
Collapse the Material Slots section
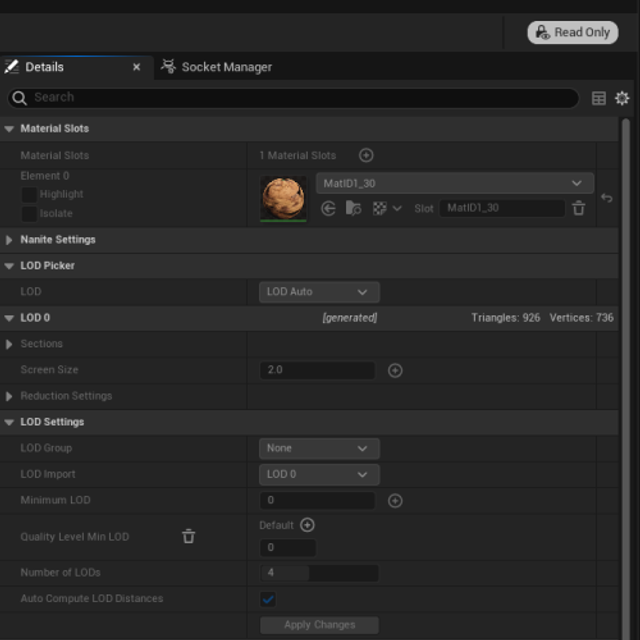click(x=9, y=129)
